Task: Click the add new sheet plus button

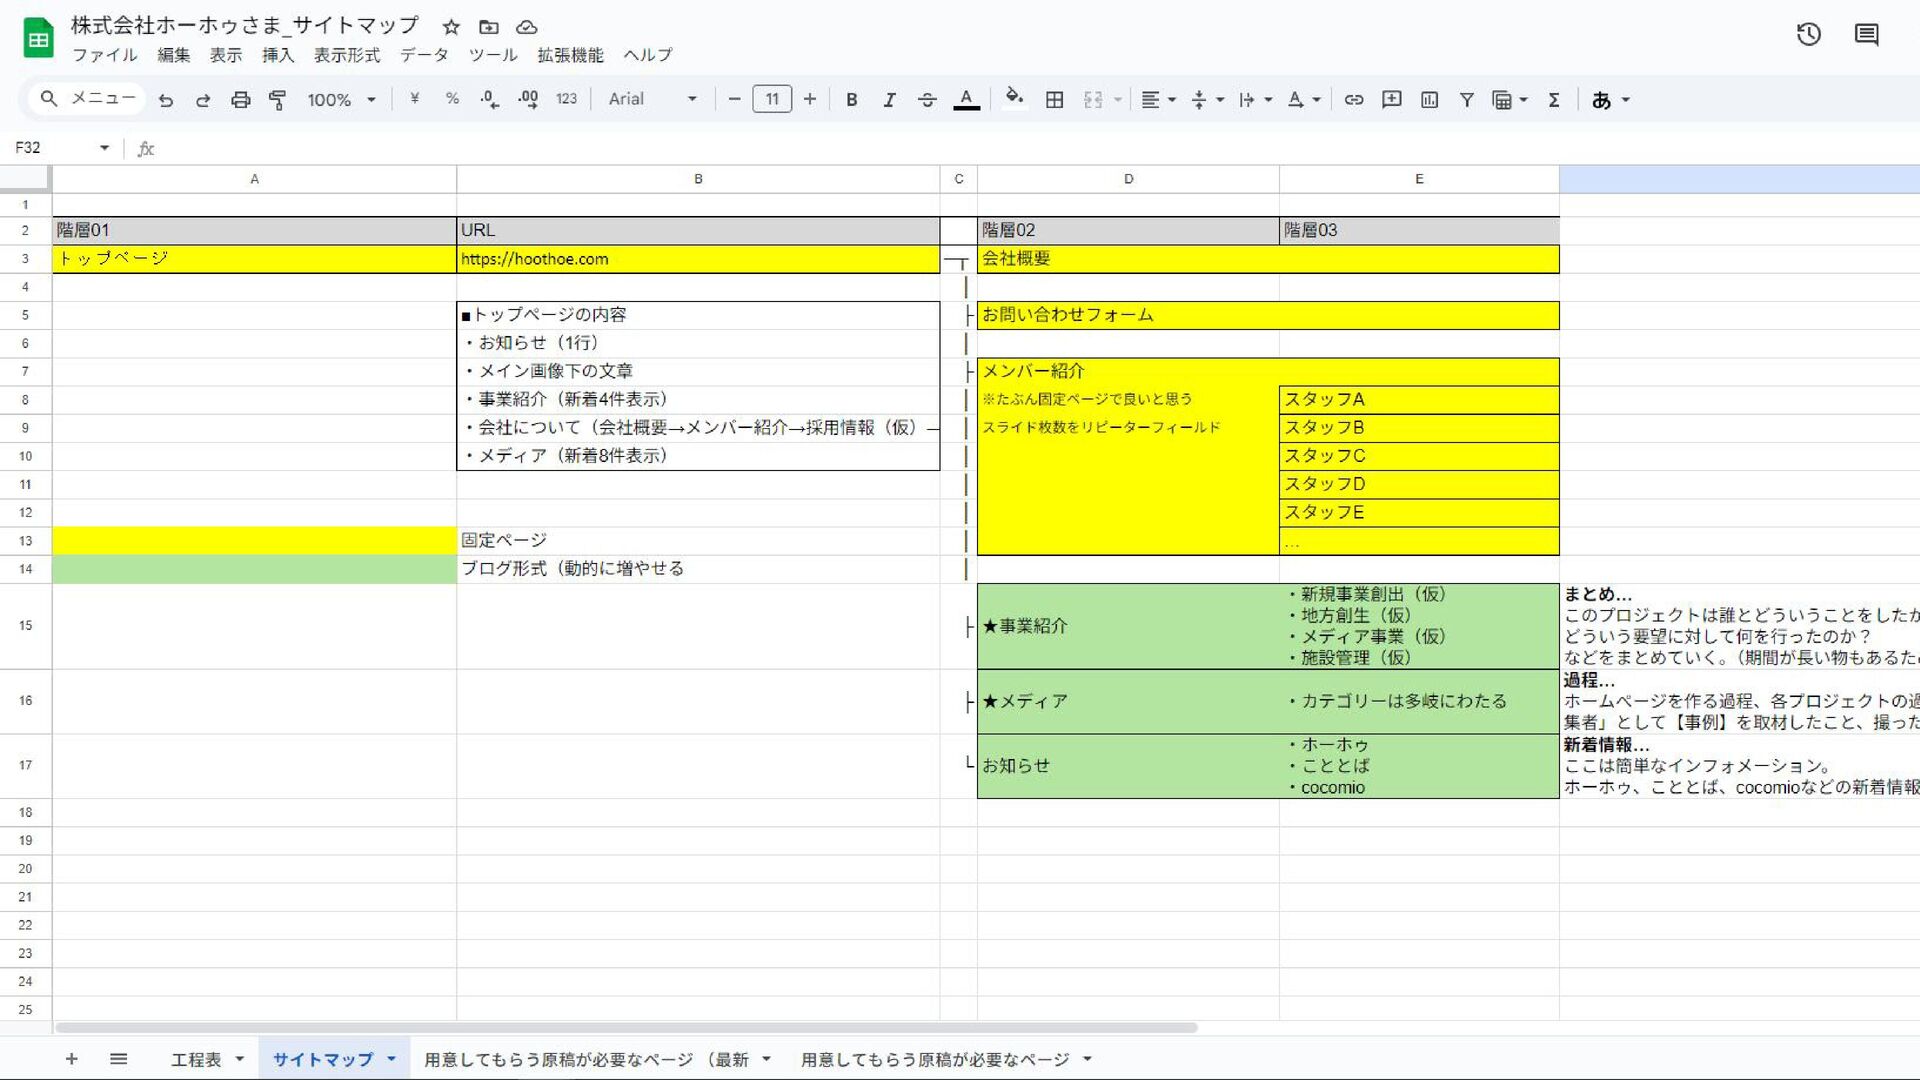Action: pyautogui.click(x=71, y=1059)
